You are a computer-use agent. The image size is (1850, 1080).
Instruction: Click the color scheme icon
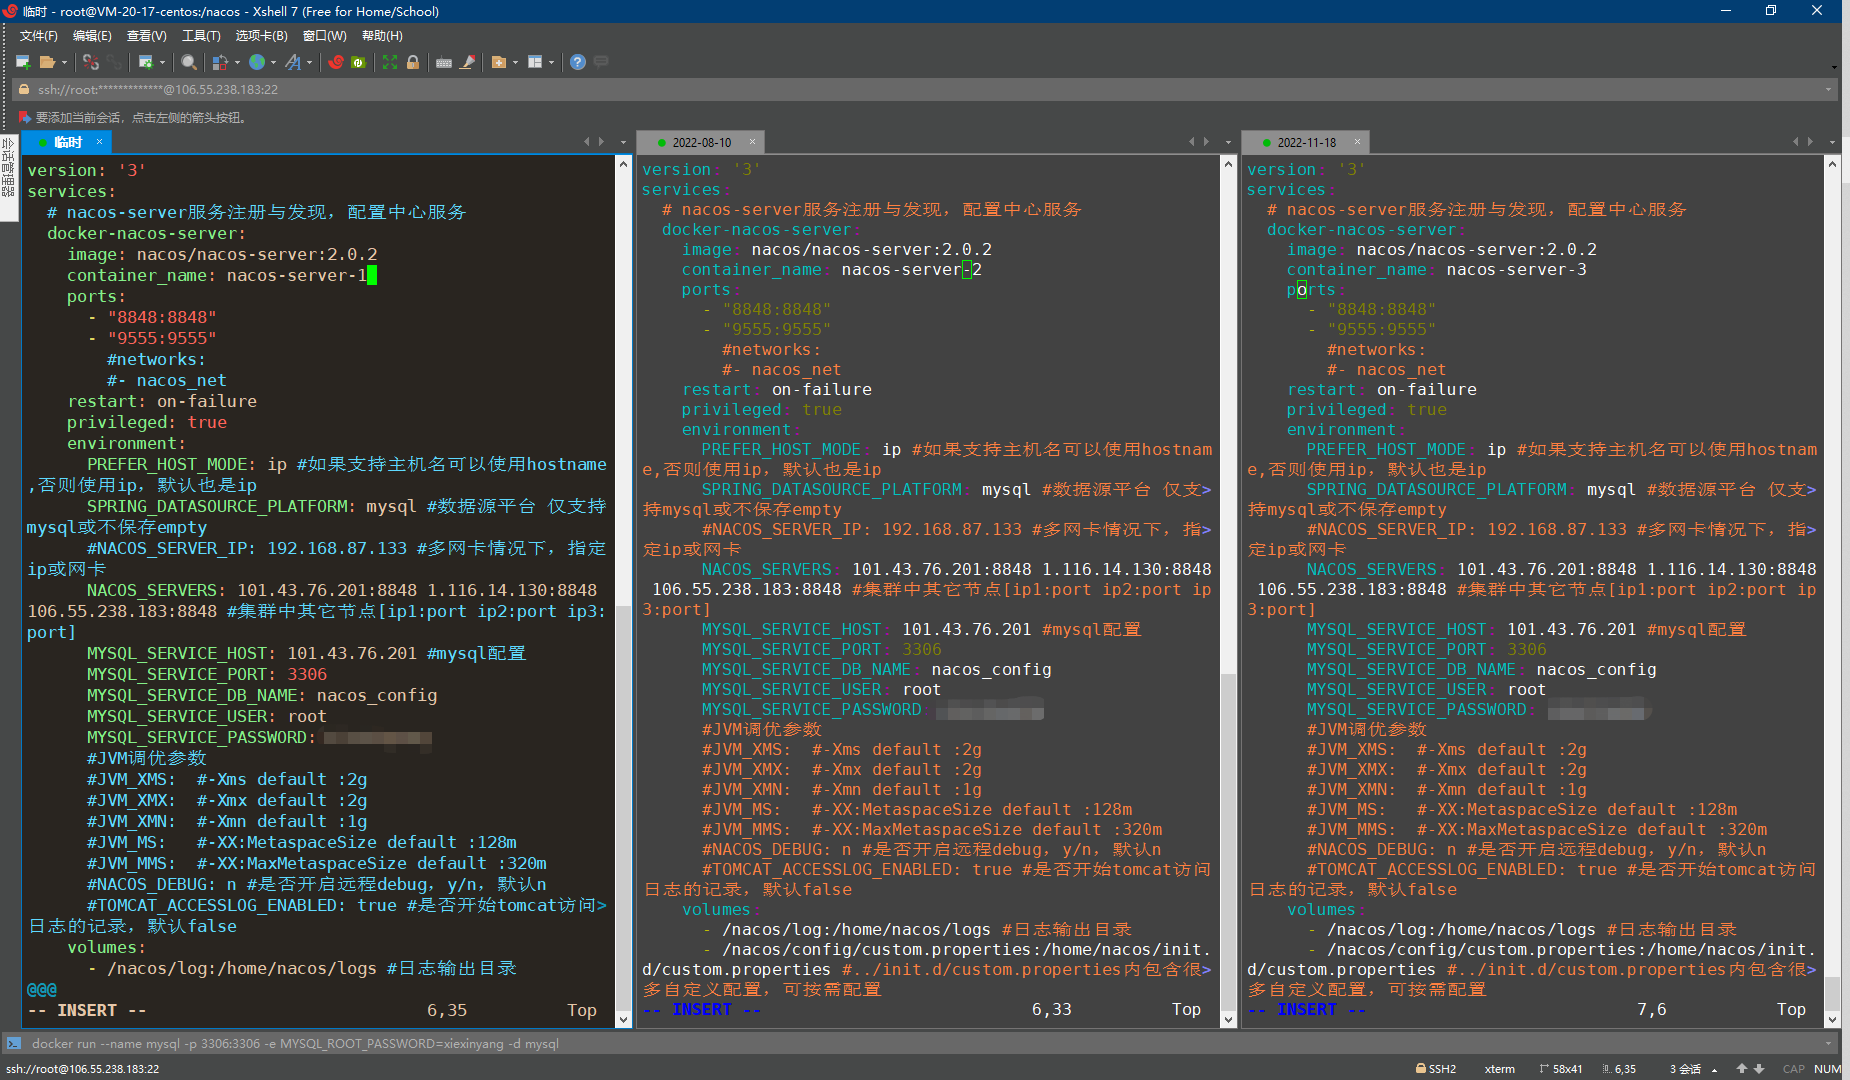pos(220,62)
